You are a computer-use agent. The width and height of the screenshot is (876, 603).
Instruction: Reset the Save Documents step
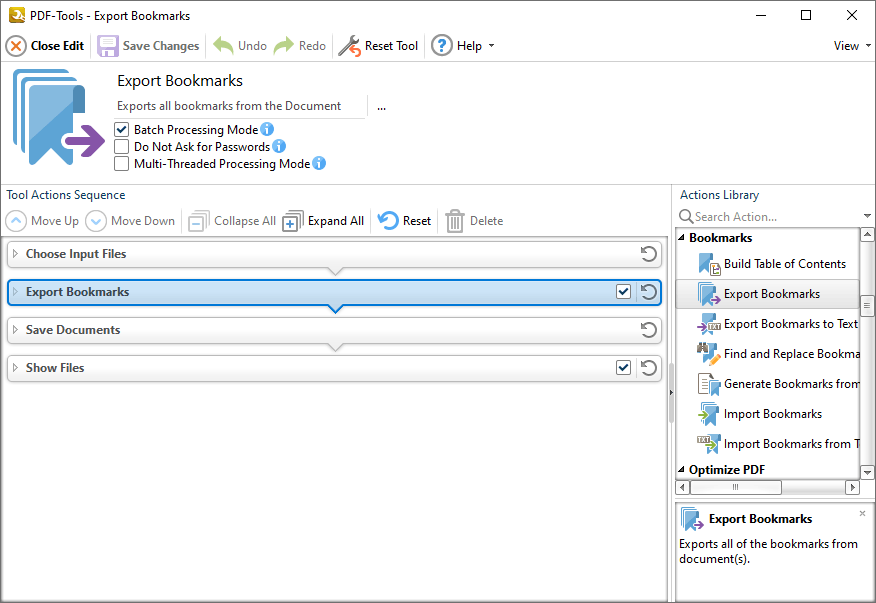(x=649, y=330)
